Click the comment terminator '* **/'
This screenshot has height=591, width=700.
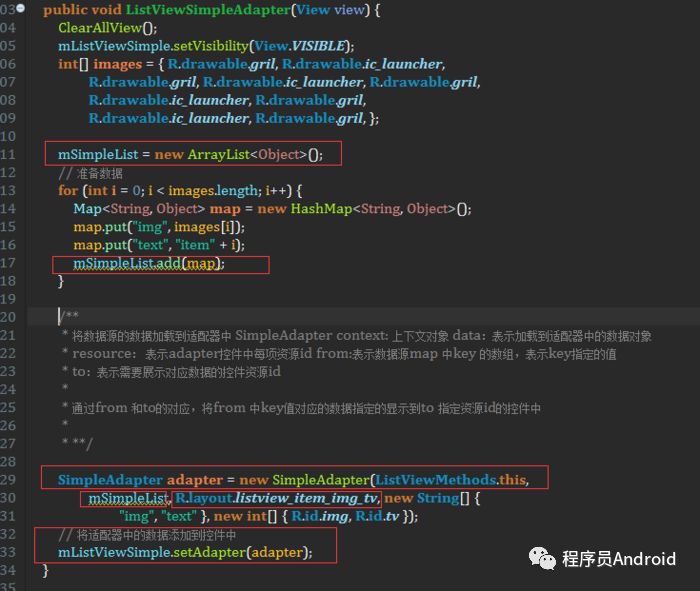coord(77,443)
